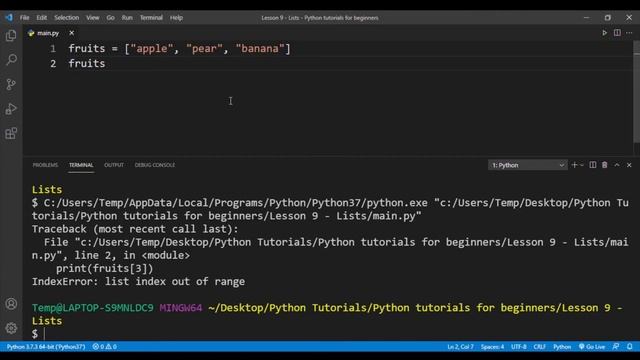Viewport: 640px width, 360px height.
Task: Split the editor to the right
Action: coord(617,33)
